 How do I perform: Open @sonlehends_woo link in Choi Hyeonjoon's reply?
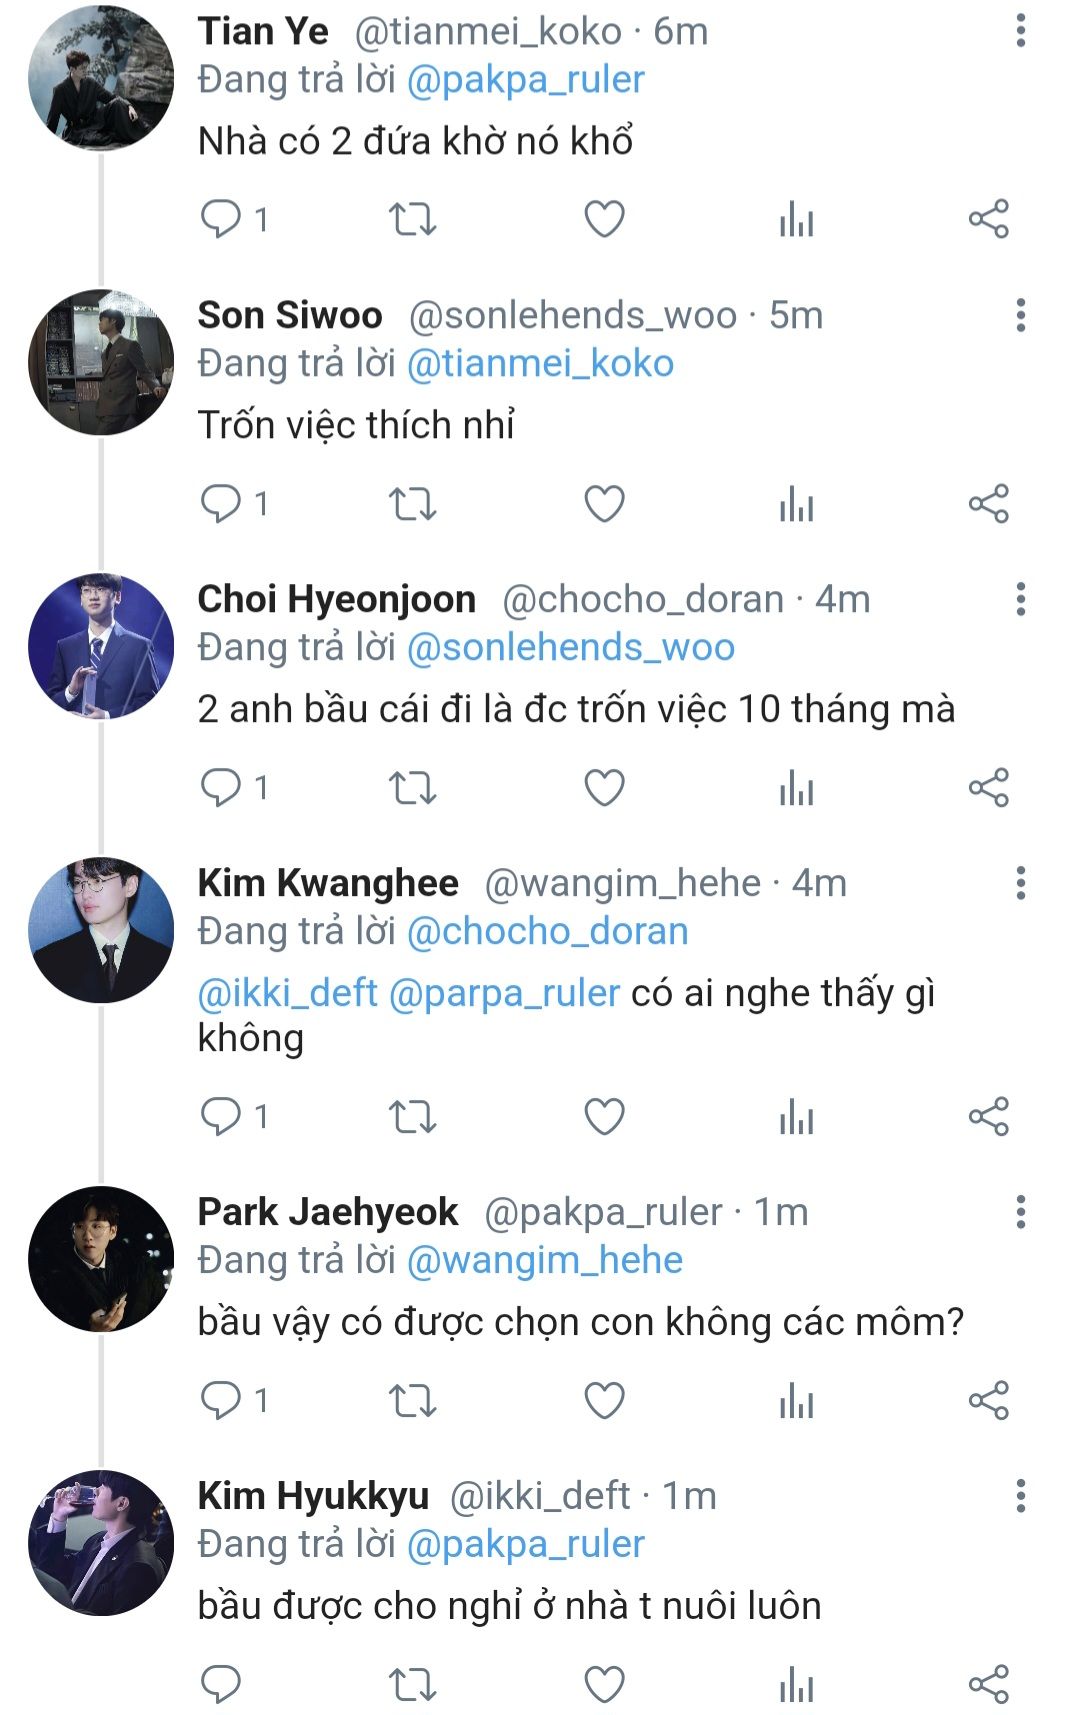(571, 648)
